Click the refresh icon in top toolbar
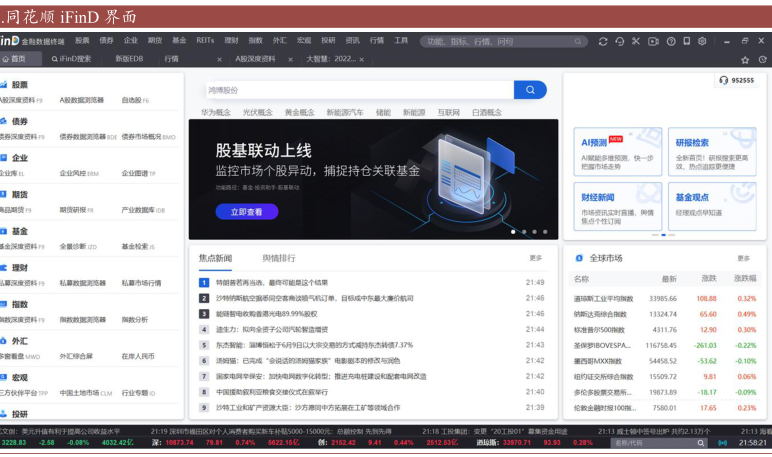This screenshot has height=457, width=772. coord(603,41)
